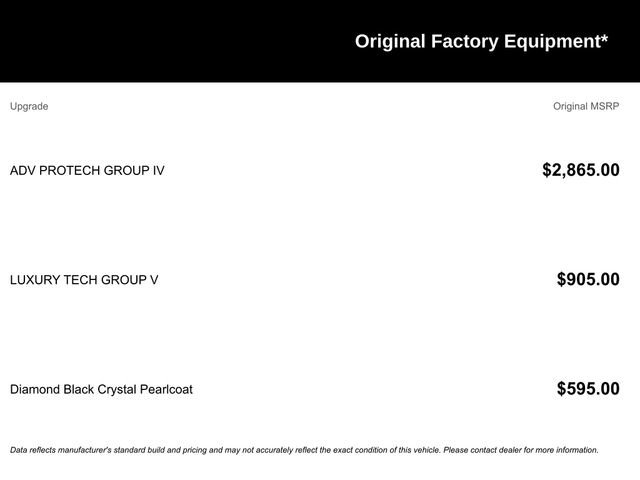Select the Upgrade column header

29,106
